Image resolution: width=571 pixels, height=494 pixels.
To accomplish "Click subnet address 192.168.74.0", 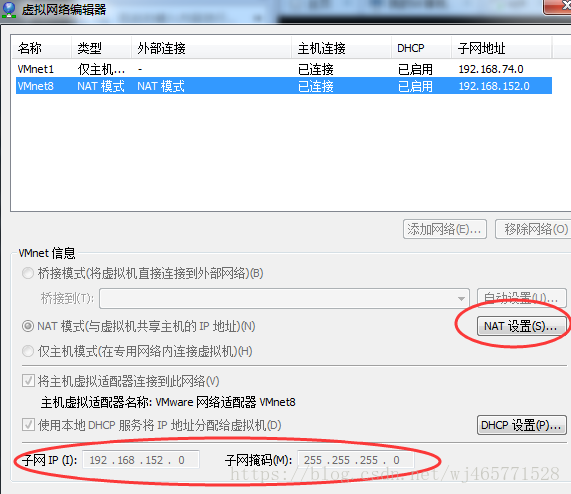I will click(491, 69).
